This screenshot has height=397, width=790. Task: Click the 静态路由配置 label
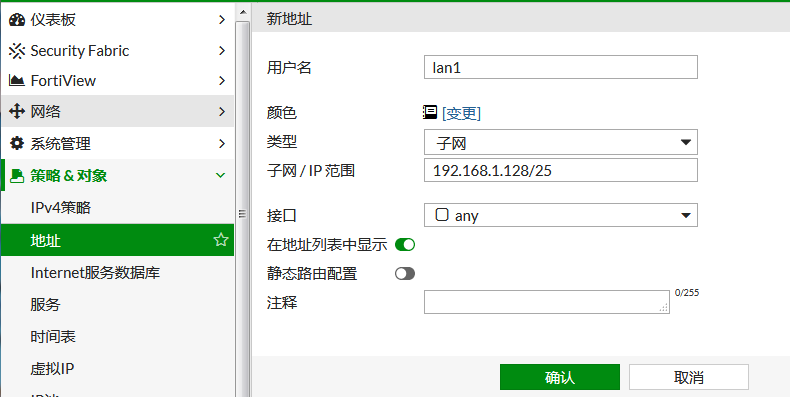point(312,274)
